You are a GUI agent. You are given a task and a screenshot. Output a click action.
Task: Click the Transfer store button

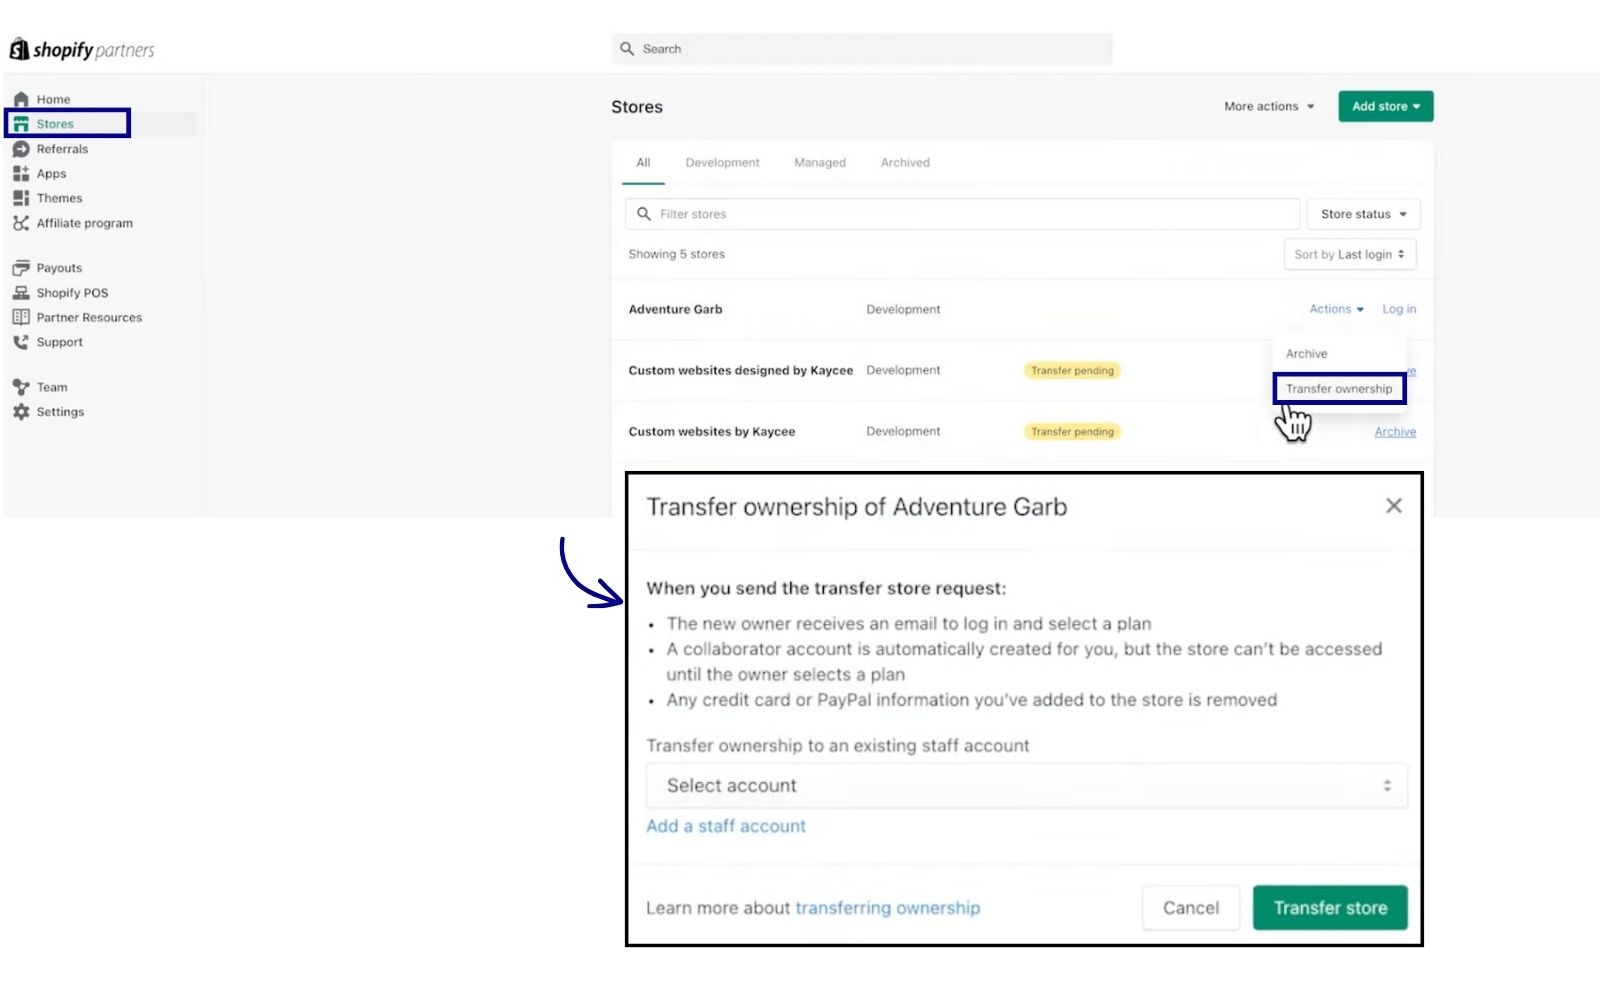[x=1330, y=907]
